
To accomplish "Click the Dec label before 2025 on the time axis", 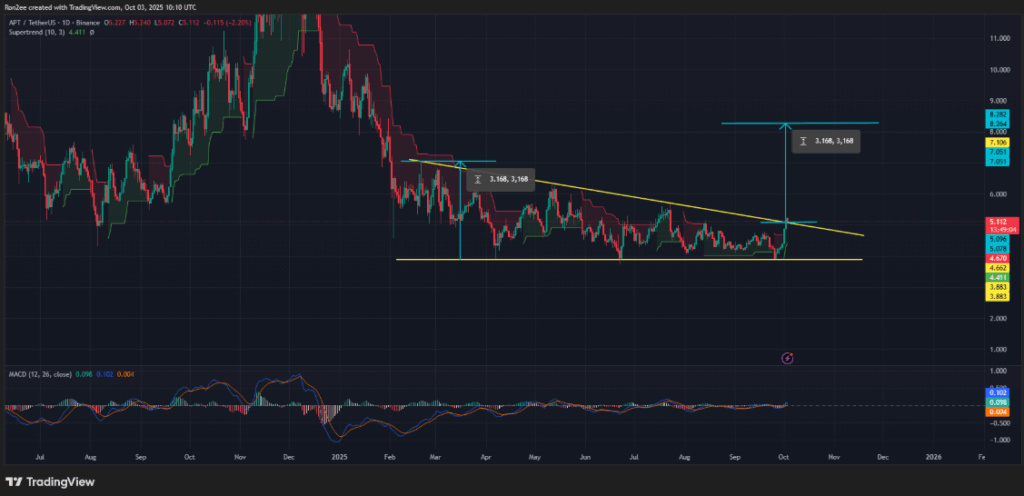I will 288,455.
